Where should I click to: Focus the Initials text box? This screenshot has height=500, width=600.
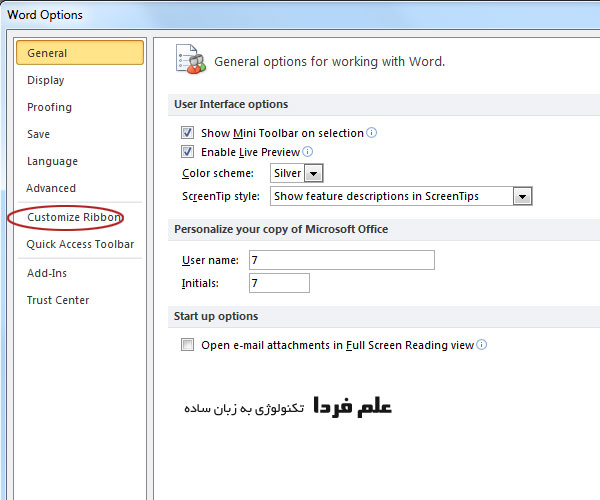pos(278,284)
